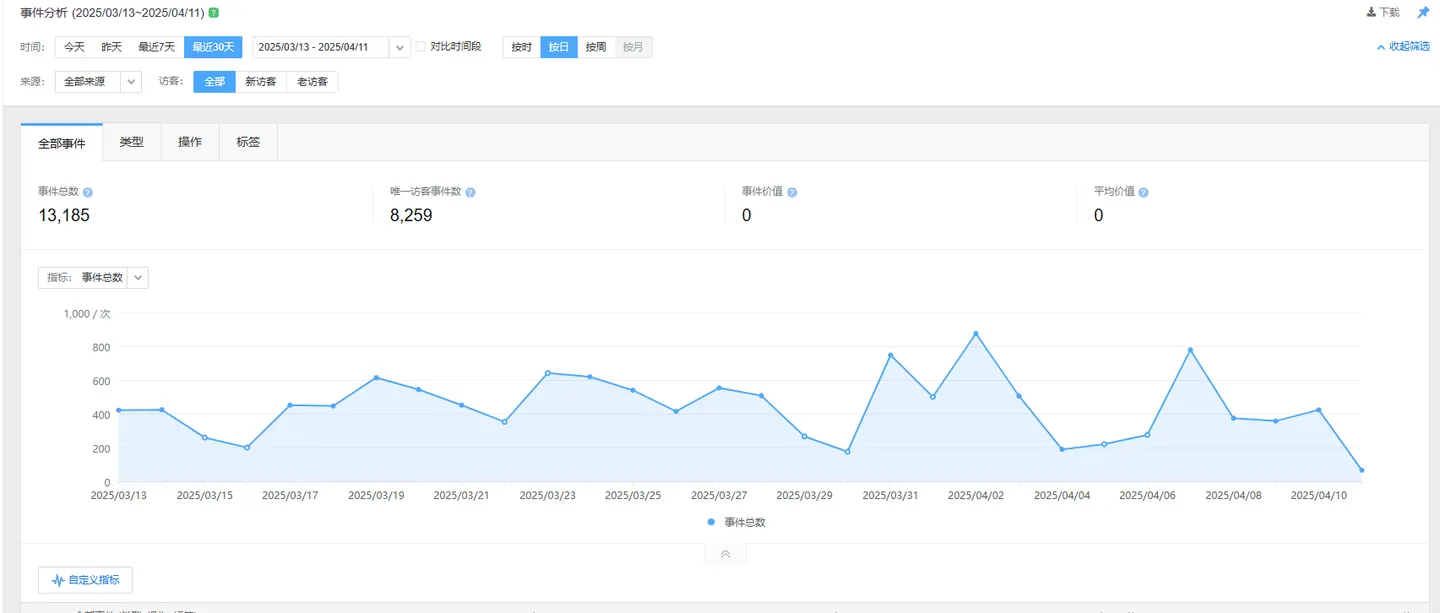Click the chart data point above 2025/03/19
Viewport: 1440px width, 613px height.
376,378
